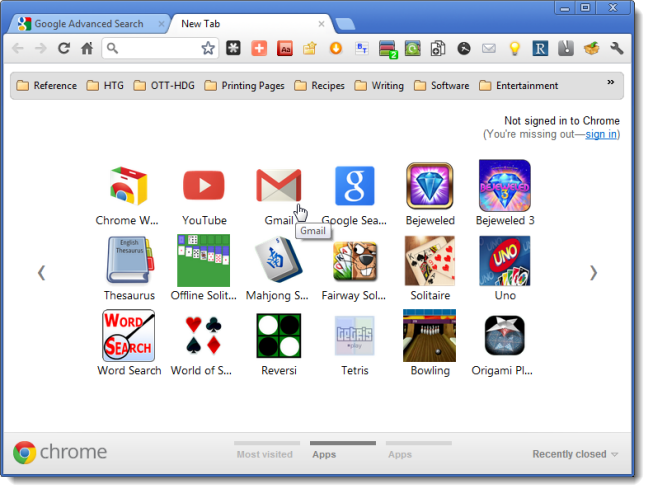
Task: Show hidden bookmarks with double chevron
Action: (x=611, y=82)
